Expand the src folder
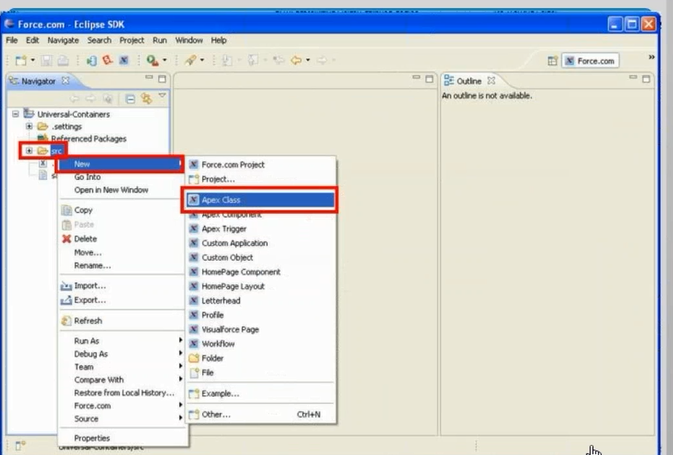 click(x=29, y=151)
